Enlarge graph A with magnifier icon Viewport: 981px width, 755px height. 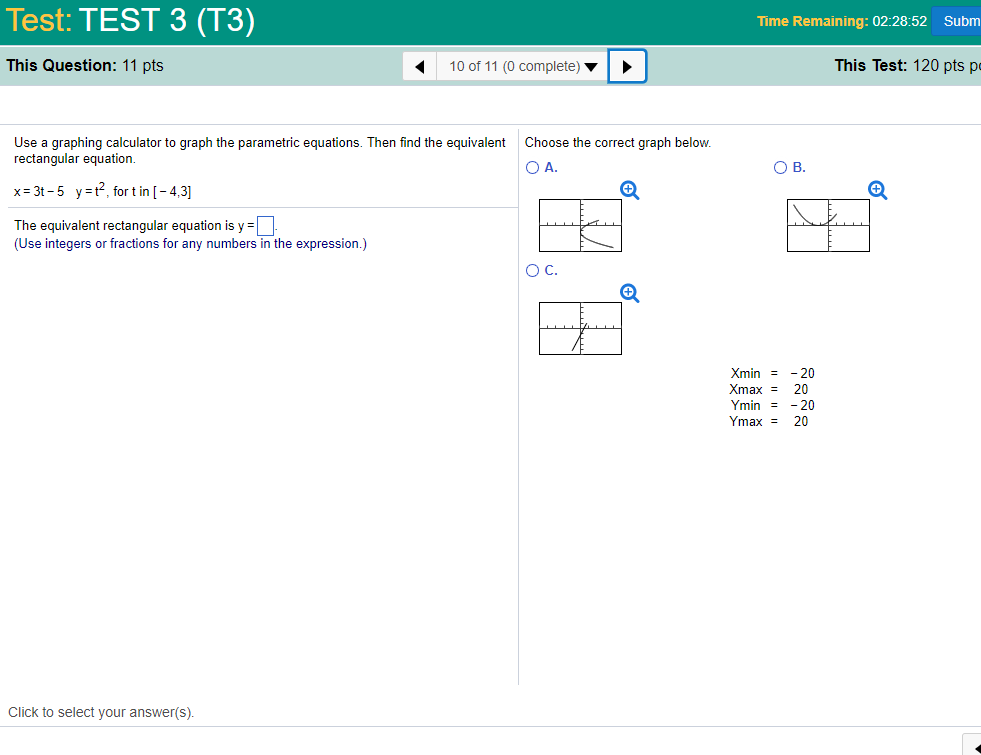click(629, 190)
